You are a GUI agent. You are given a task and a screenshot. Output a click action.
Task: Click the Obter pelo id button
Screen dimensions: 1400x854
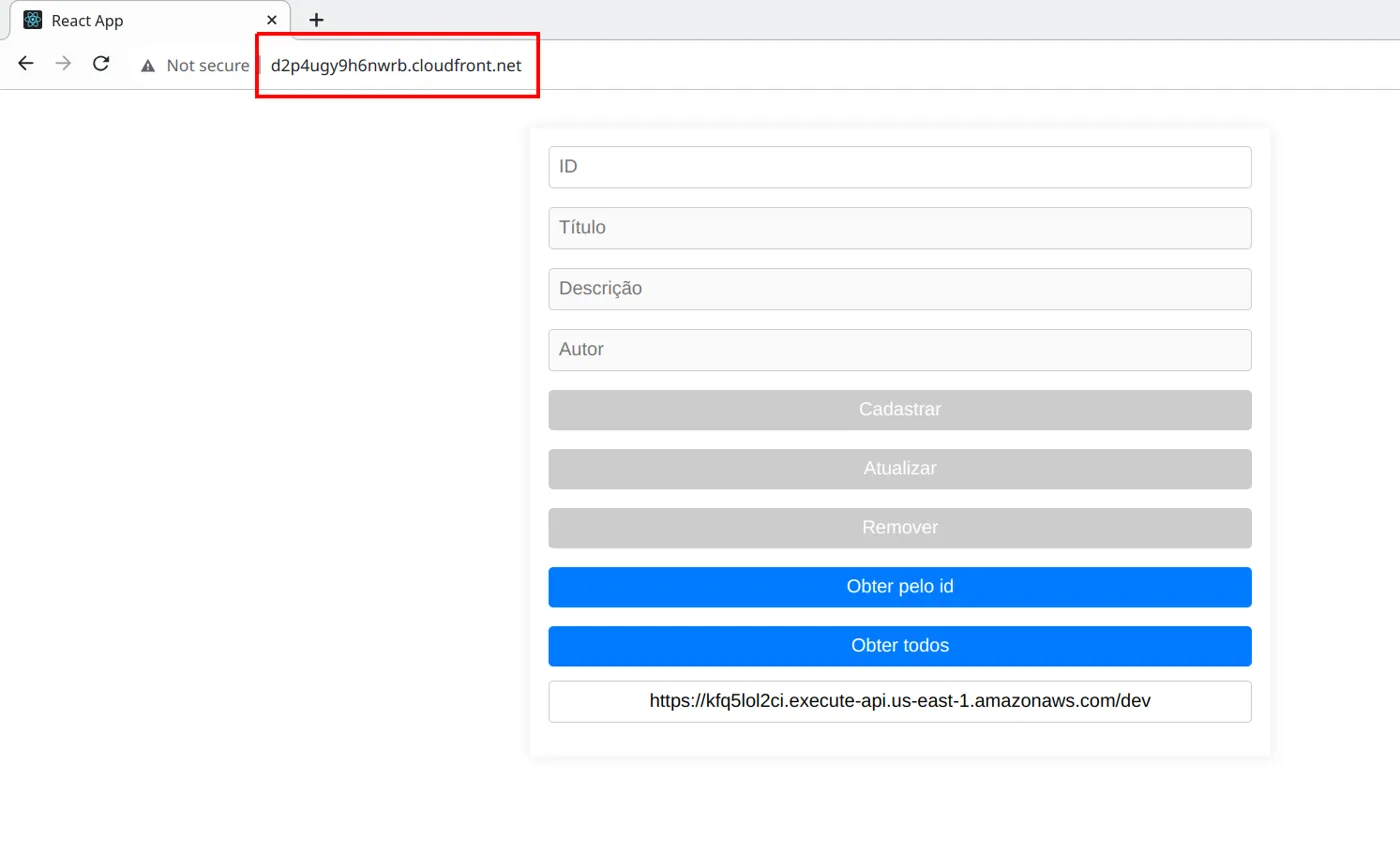[900, 587]
